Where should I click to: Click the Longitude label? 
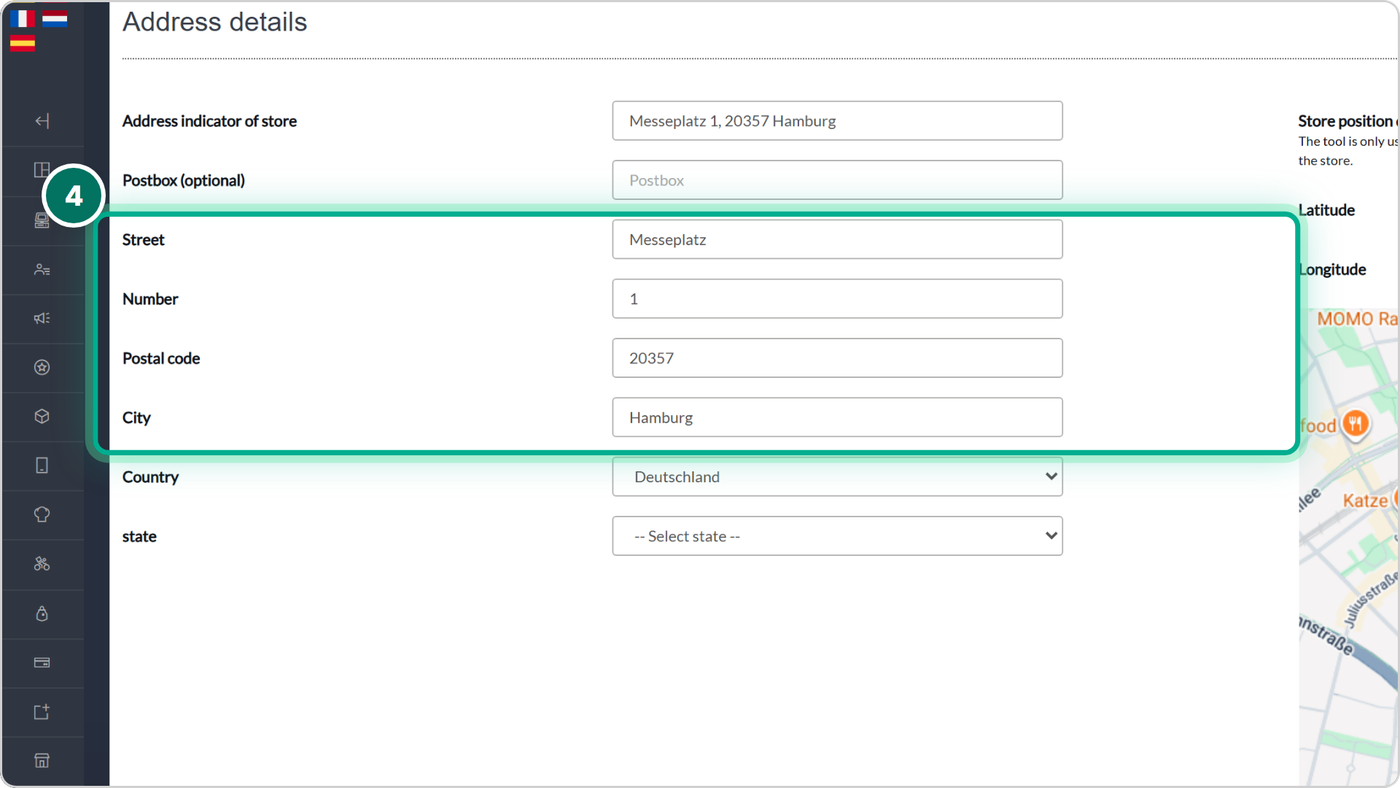click(x=1332, y=269)
